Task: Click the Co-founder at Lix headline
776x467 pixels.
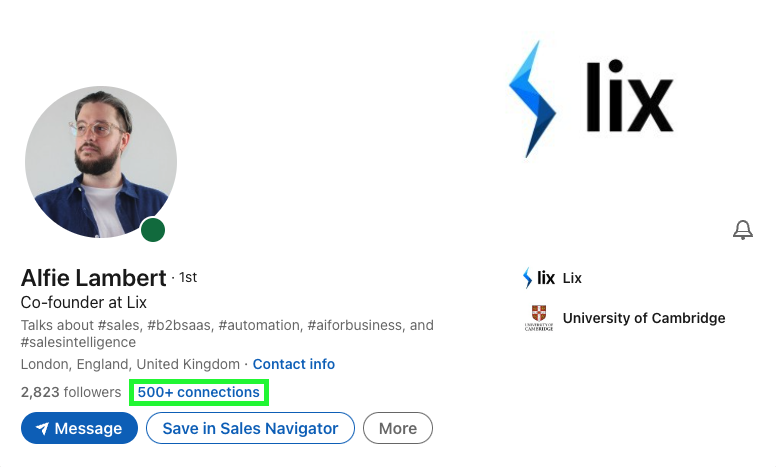Action: point(83,302)
